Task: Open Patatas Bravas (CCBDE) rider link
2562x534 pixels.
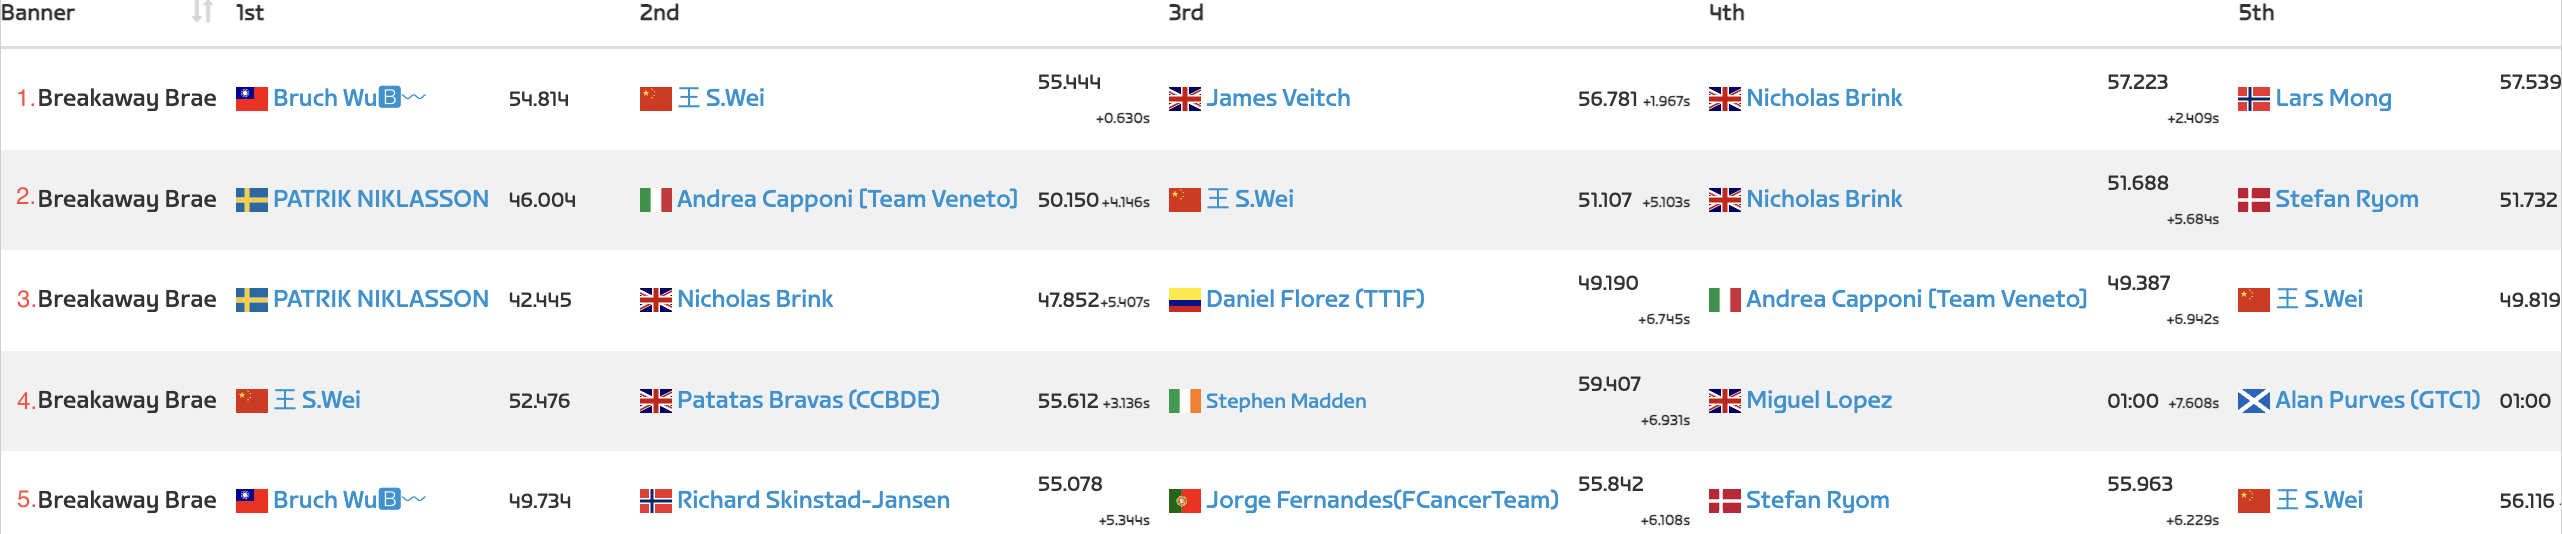Action: coord(808,400)
